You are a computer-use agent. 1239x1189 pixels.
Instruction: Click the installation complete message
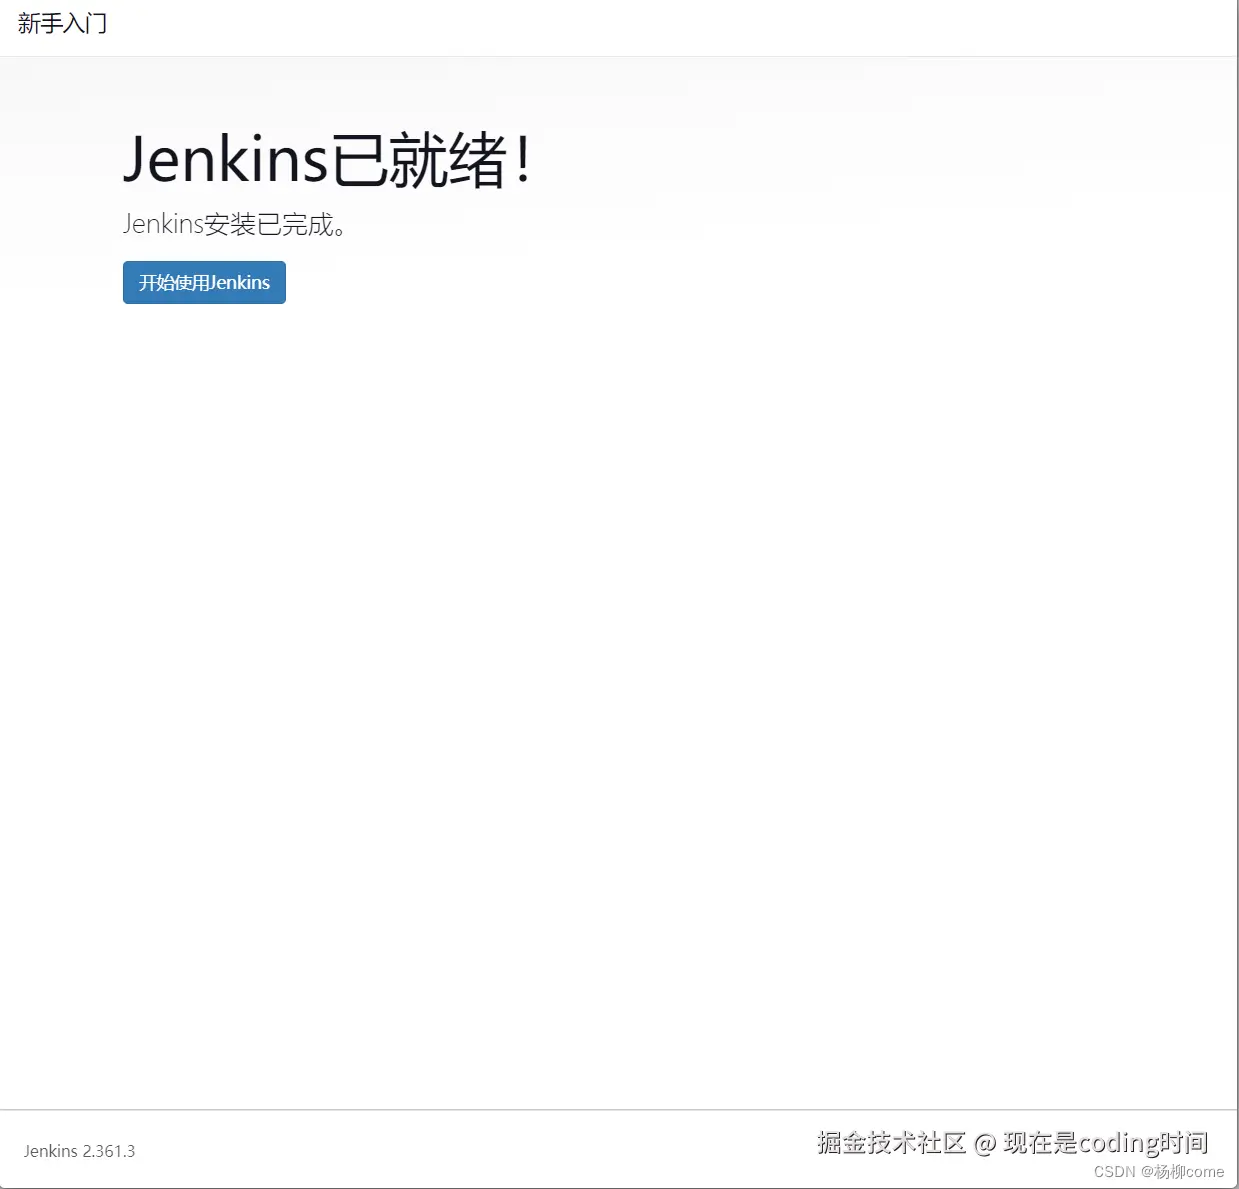pos(236,224)
